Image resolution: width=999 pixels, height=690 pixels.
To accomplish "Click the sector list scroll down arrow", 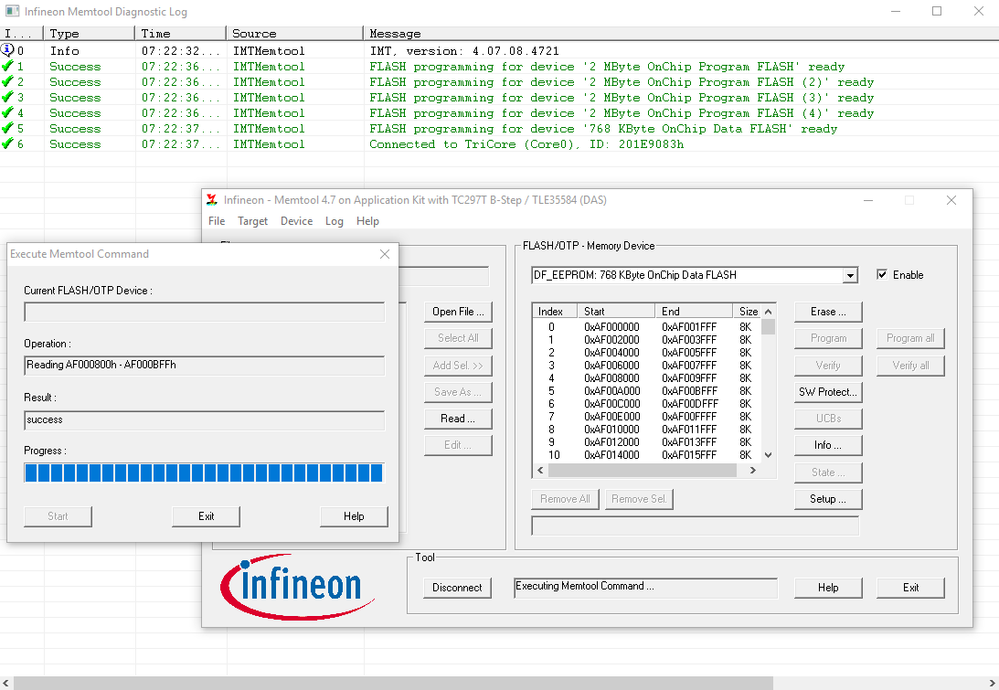I will point(768,455).
